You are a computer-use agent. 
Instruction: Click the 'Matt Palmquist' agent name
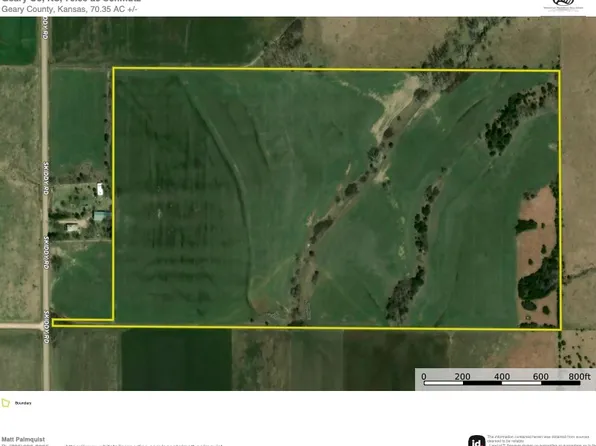pyautogui.click(x=23, y=439)
